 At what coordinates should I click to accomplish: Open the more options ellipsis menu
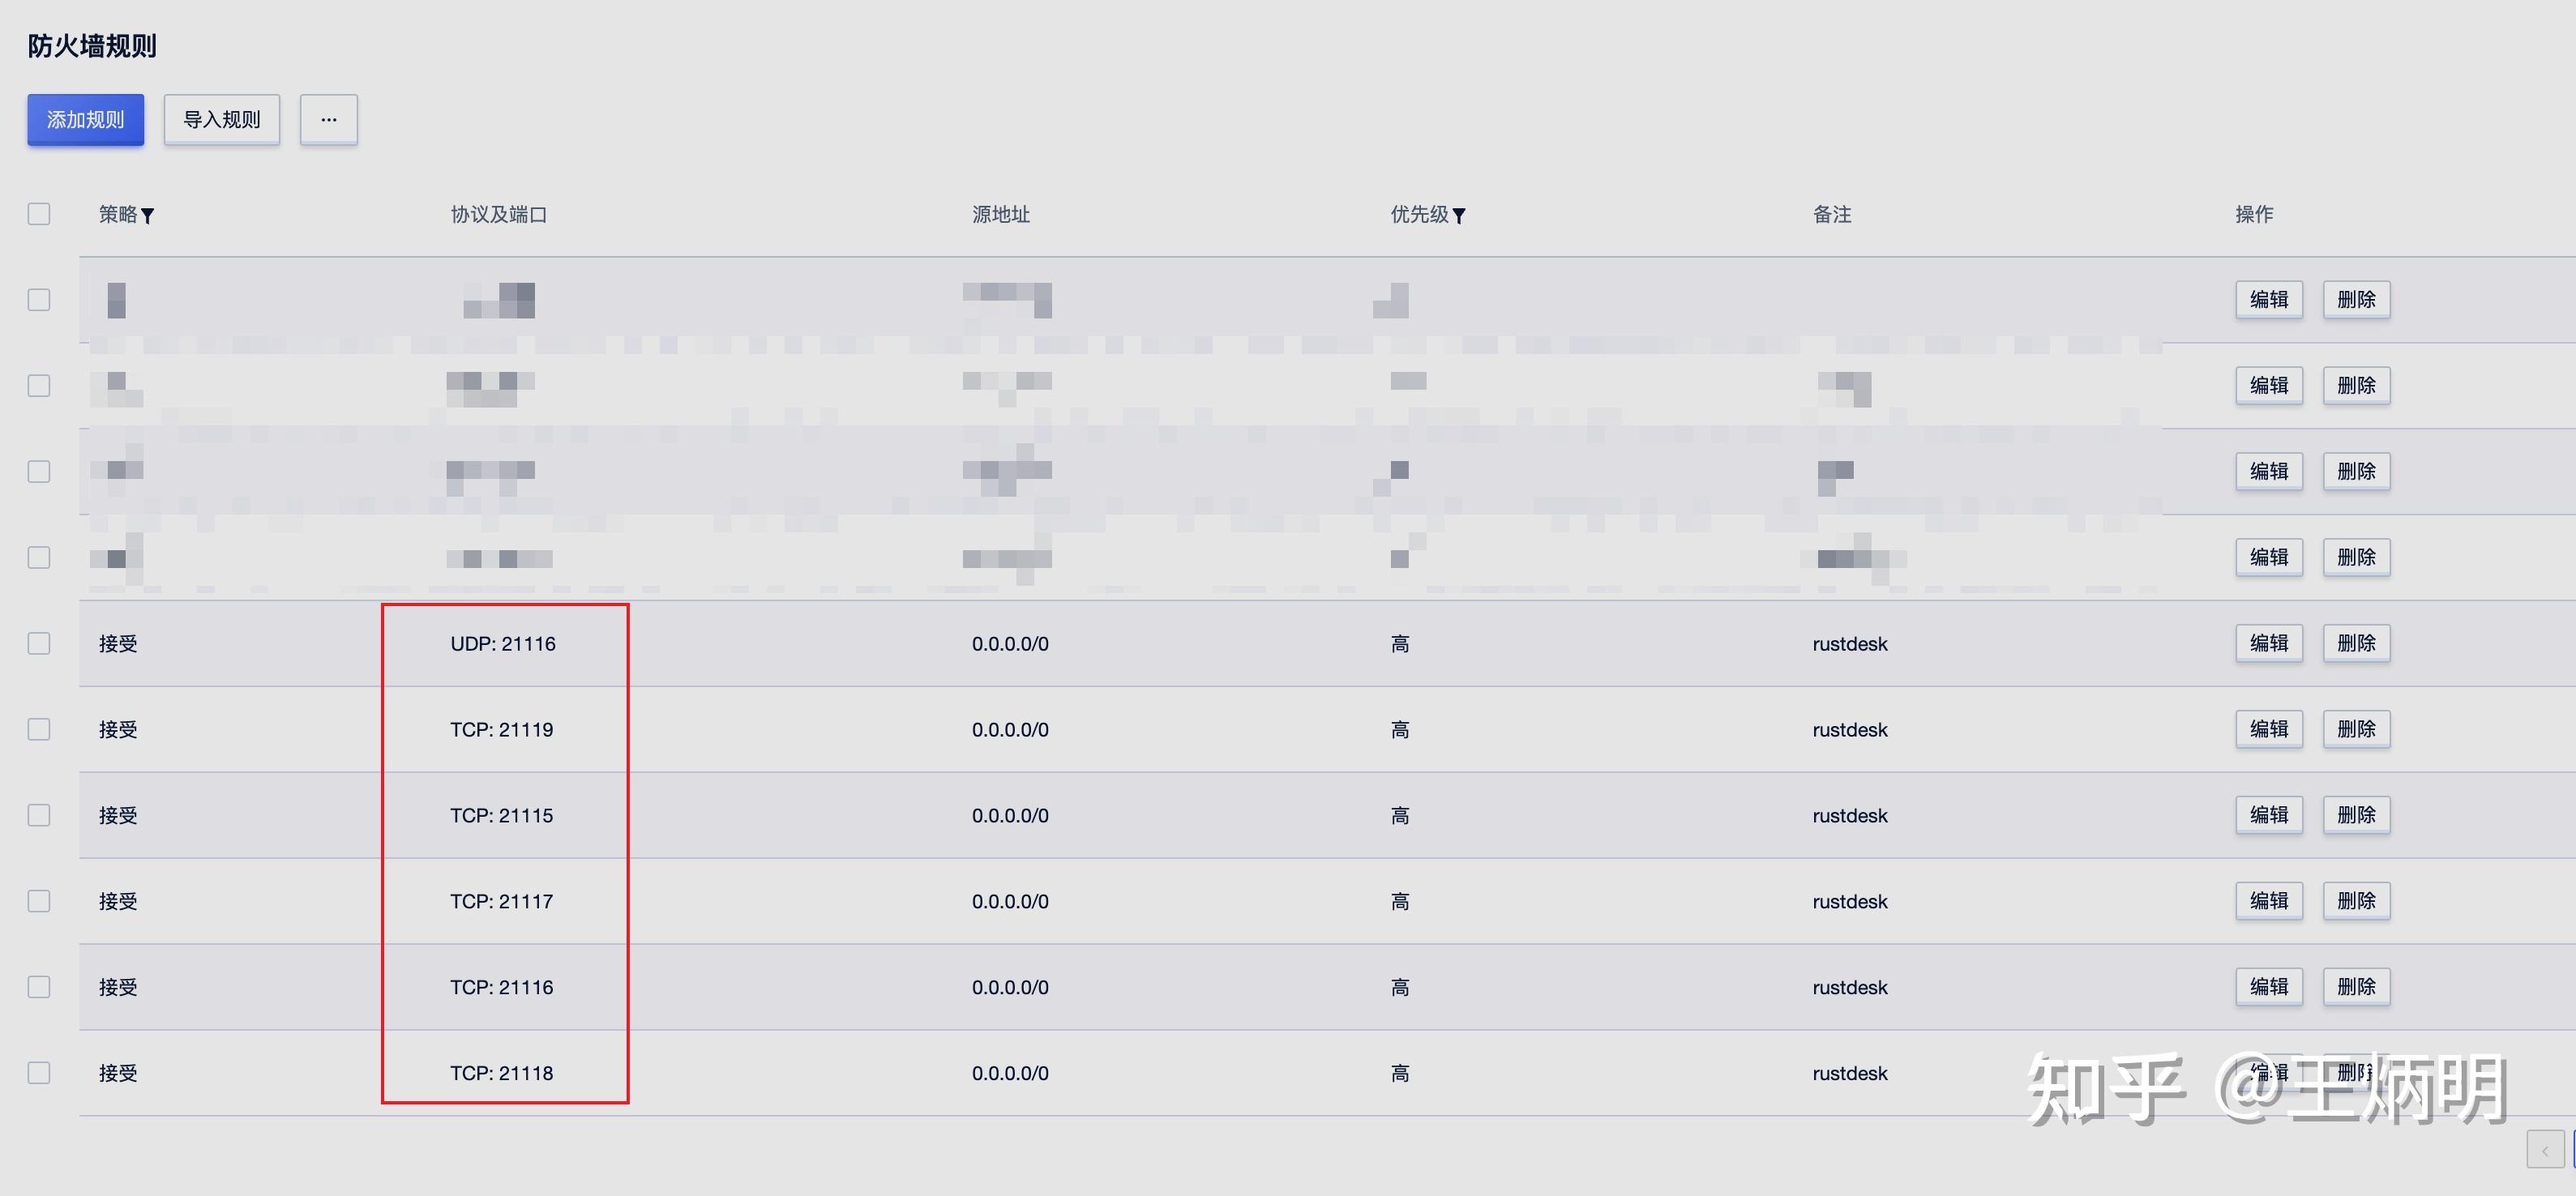point(328,120)
